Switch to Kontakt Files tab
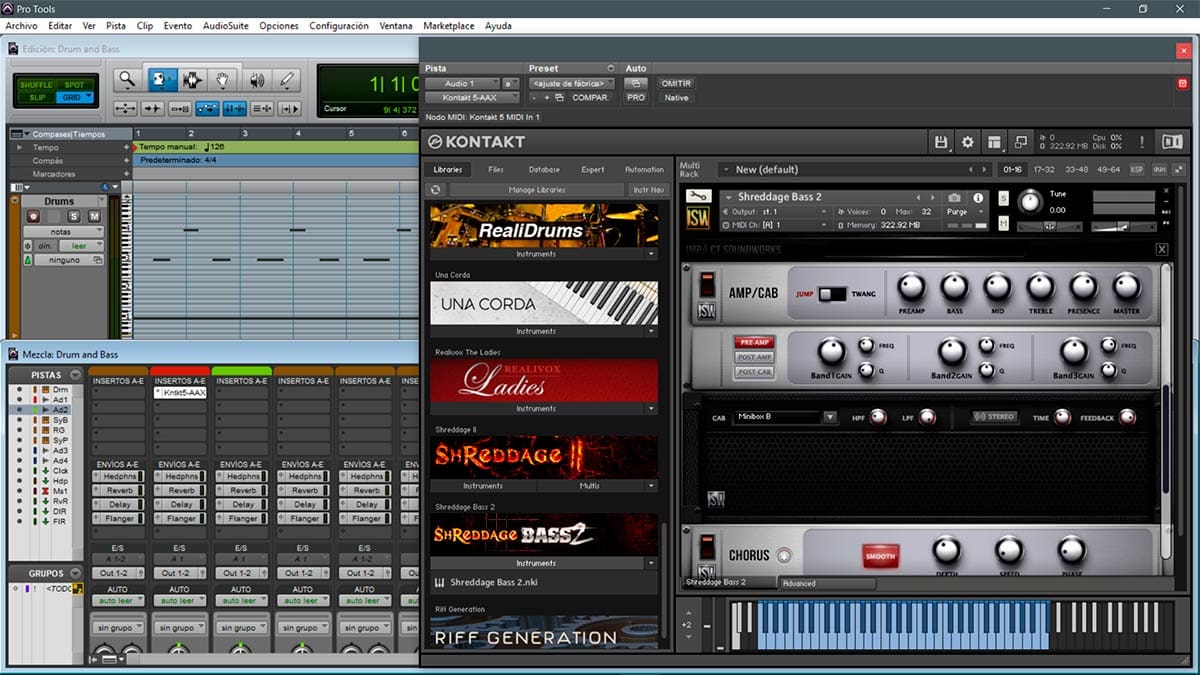Screen dimensions: 1200x675 coord(496,170)
